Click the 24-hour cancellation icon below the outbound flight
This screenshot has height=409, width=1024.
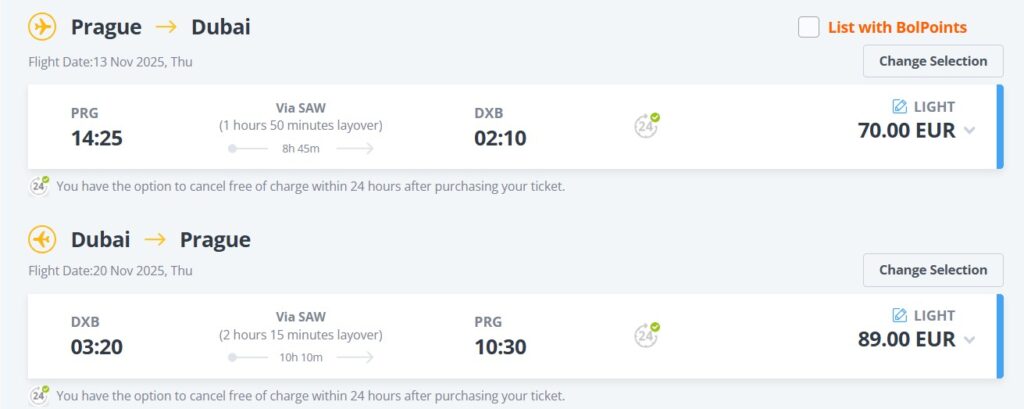(39, 185)
